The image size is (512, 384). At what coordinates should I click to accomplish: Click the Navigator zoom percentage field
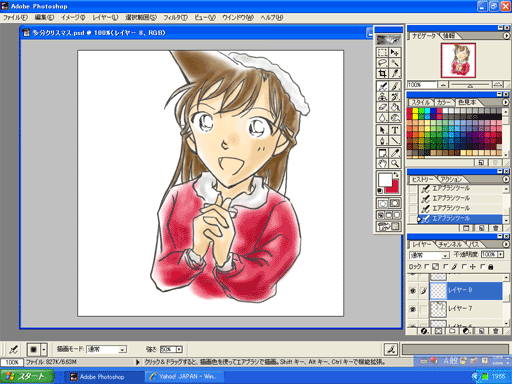[422, 85]
